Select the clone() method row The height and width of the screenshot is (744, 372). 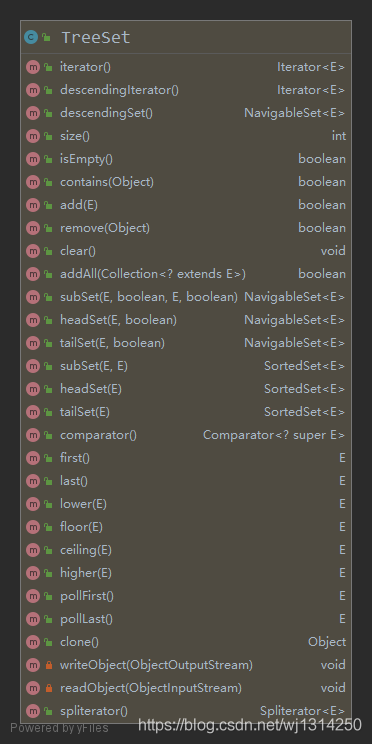186,642
